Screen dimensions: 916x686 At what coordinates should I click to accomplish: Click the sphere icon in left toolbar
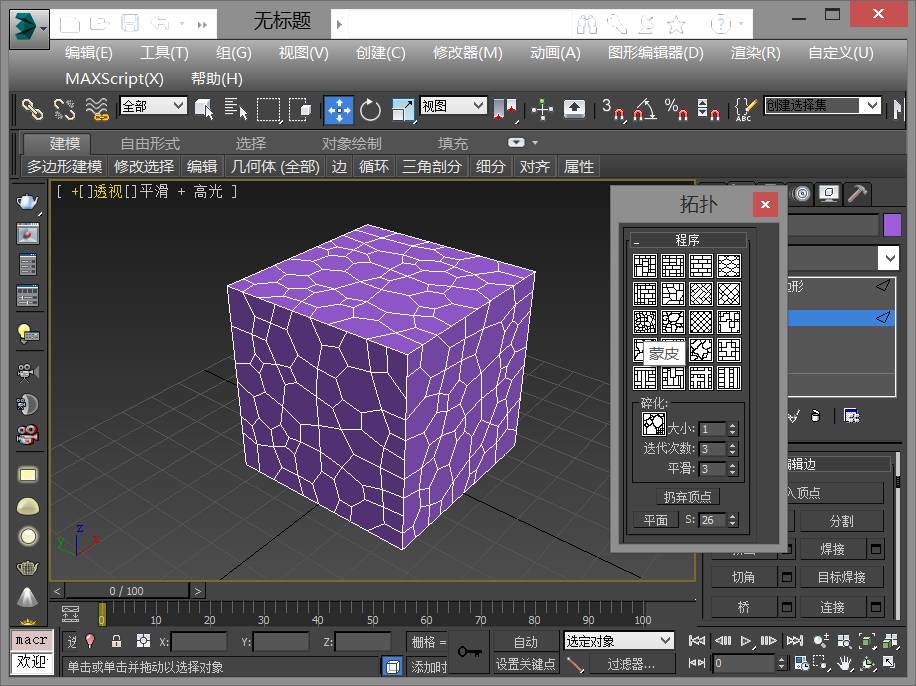pyautogui.click(x=27, y=536)
